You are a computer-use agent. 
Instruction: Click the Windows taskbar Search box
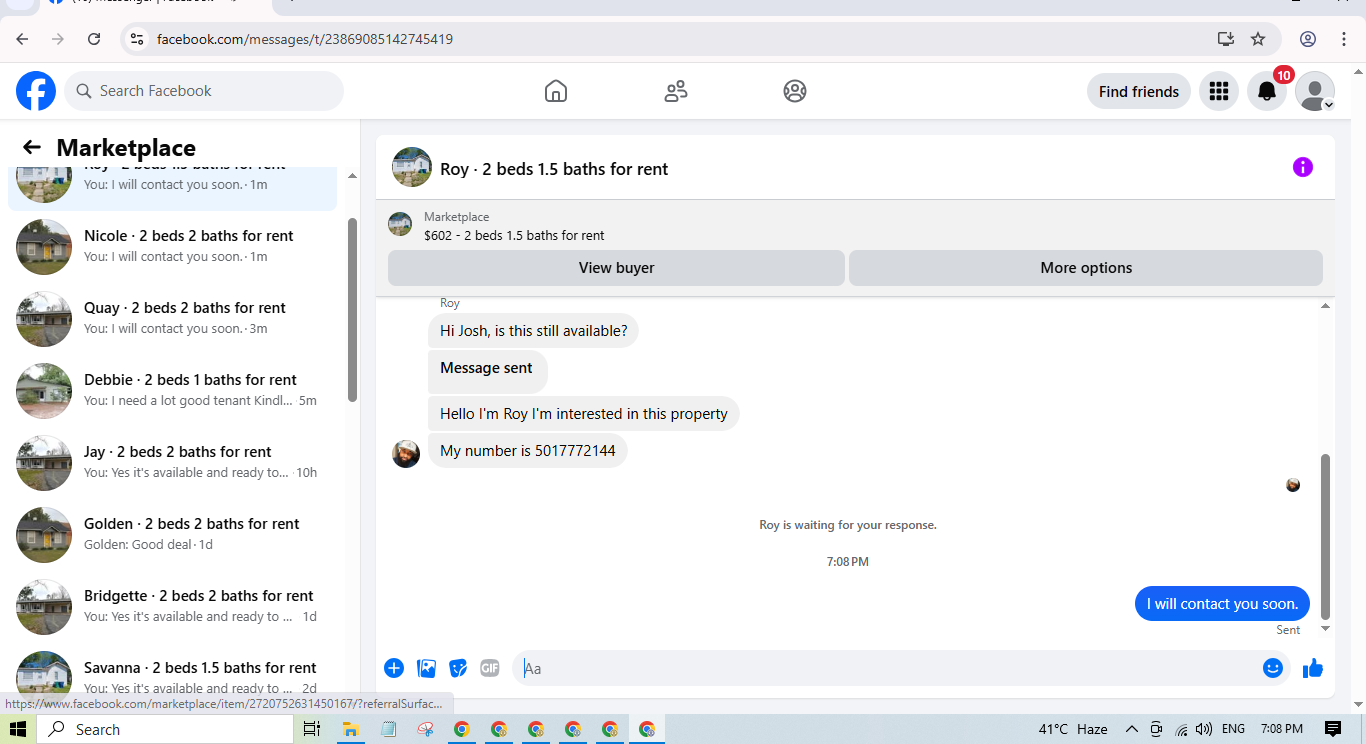(165, 729)
